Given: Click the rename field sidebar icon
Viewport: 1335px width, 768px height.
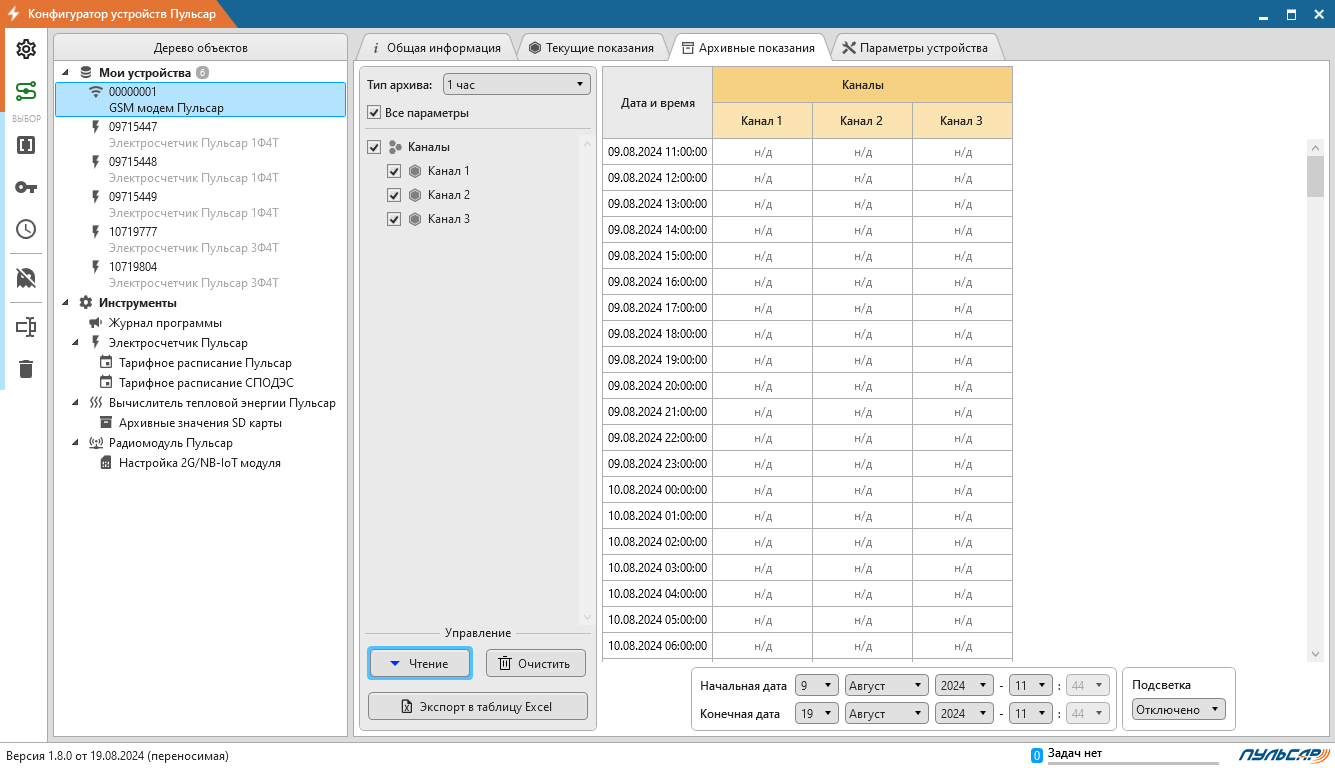Looking at the screenshot, I should [26, 327].
